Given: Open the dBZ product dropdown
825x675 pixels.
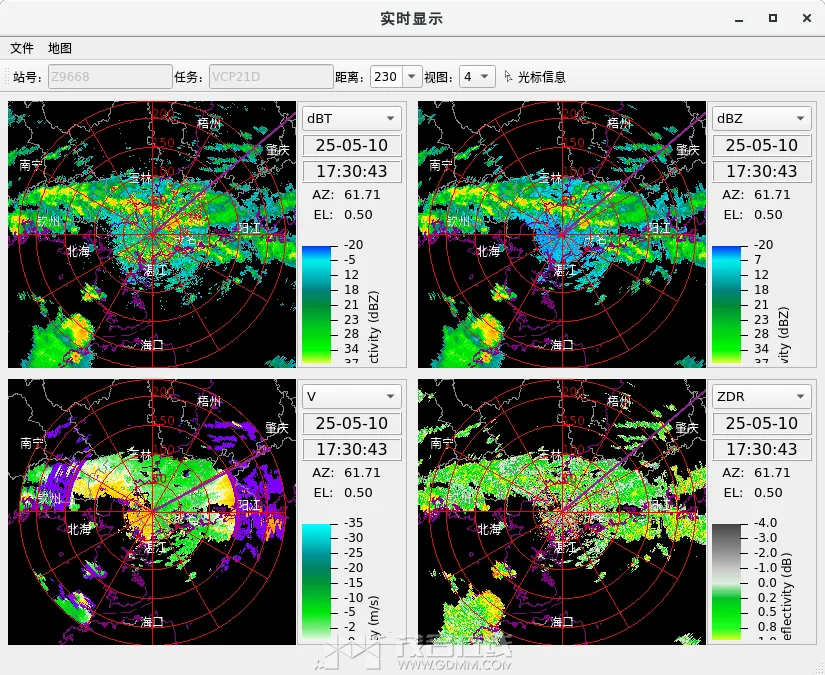Looking at the screenshot, I should click(x=761, y=118).
